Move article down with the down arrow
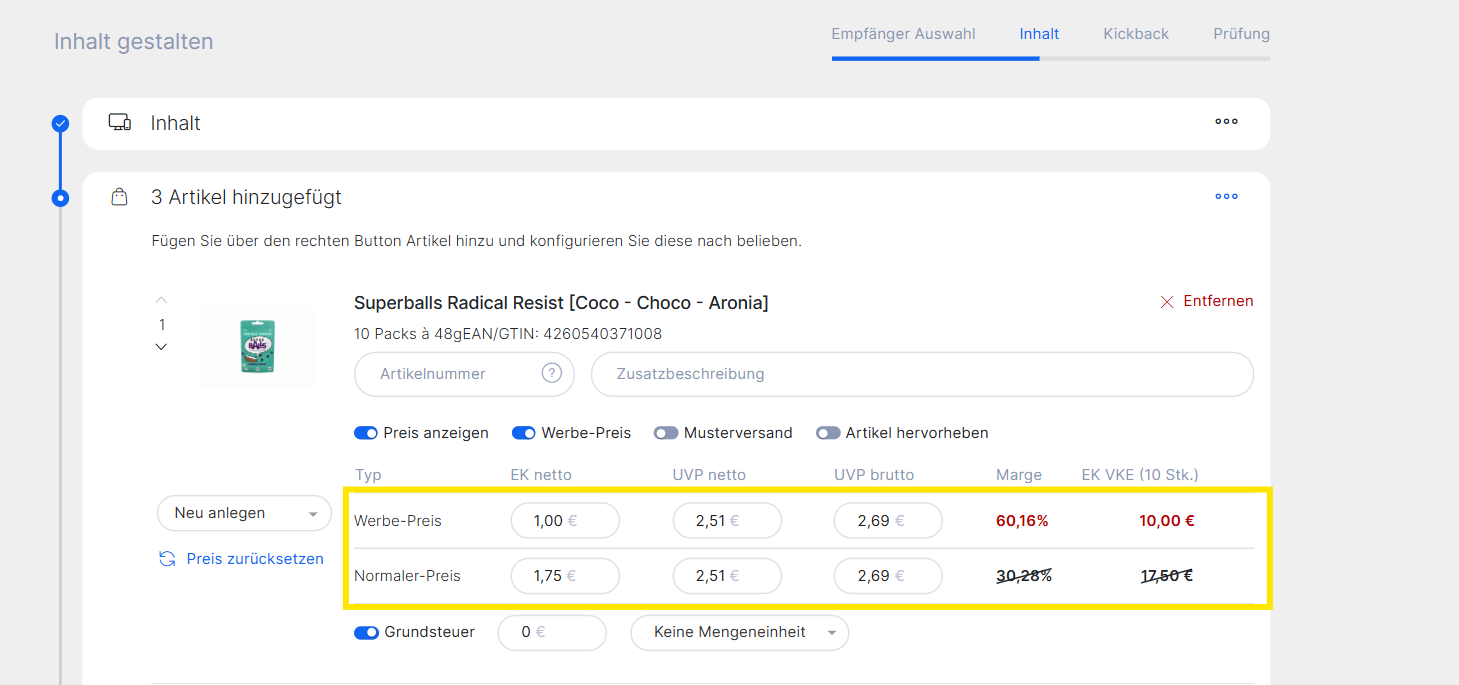 click(162, 347)
